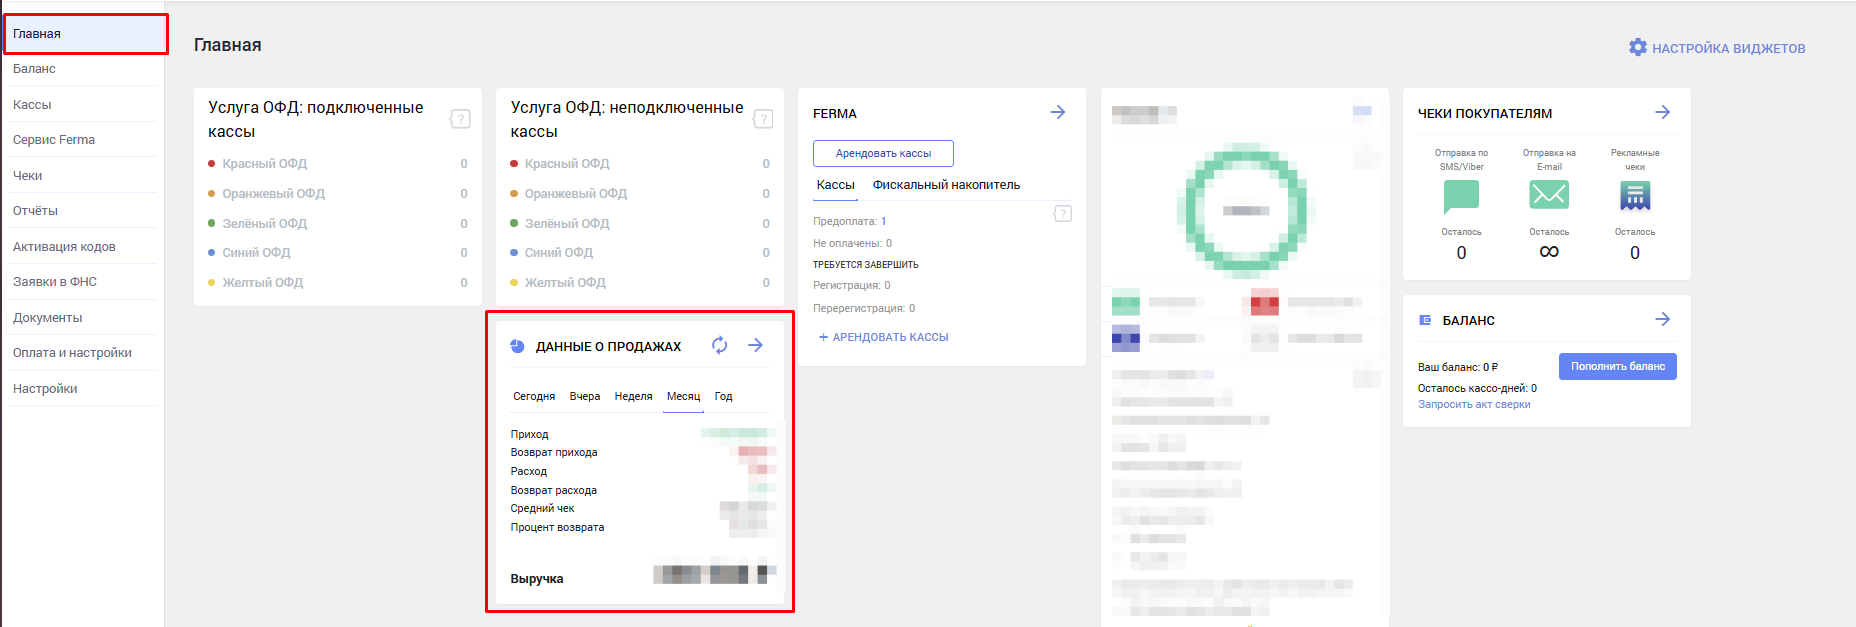1856x627 pixels.
Task: Click the SMS/Viber chat bubble icon
Action: (x=1461, y=196)
